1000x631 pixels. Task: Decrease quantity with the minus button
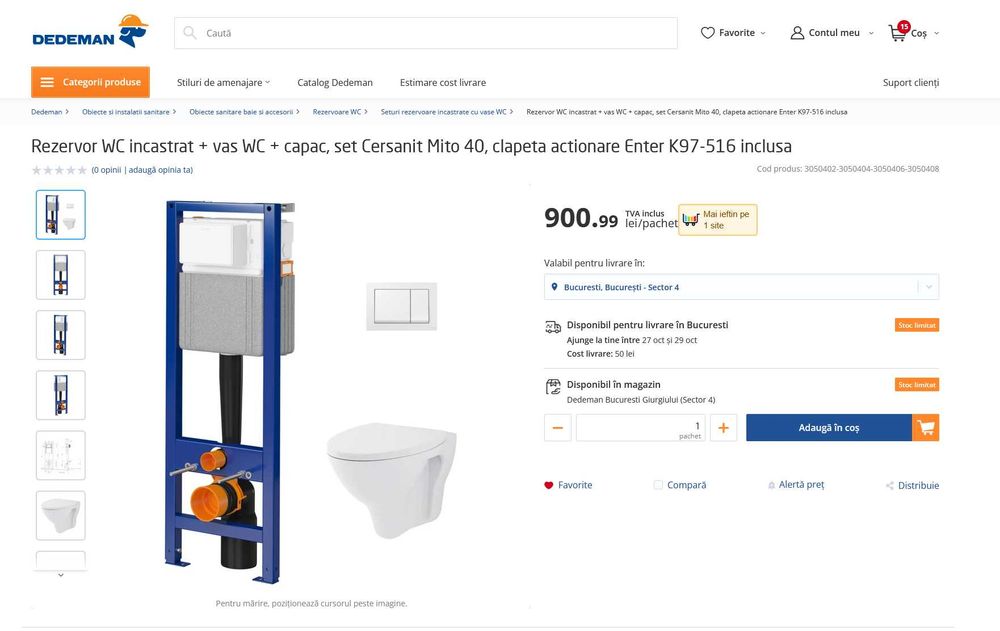557,427
